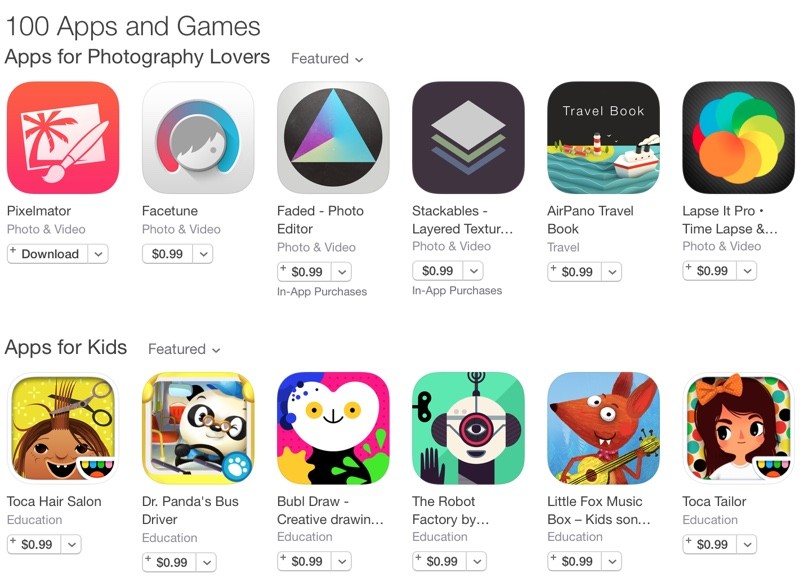Open the Little Fox Music Box icon
The image size is (800, 582).
(x=604, y=428)
